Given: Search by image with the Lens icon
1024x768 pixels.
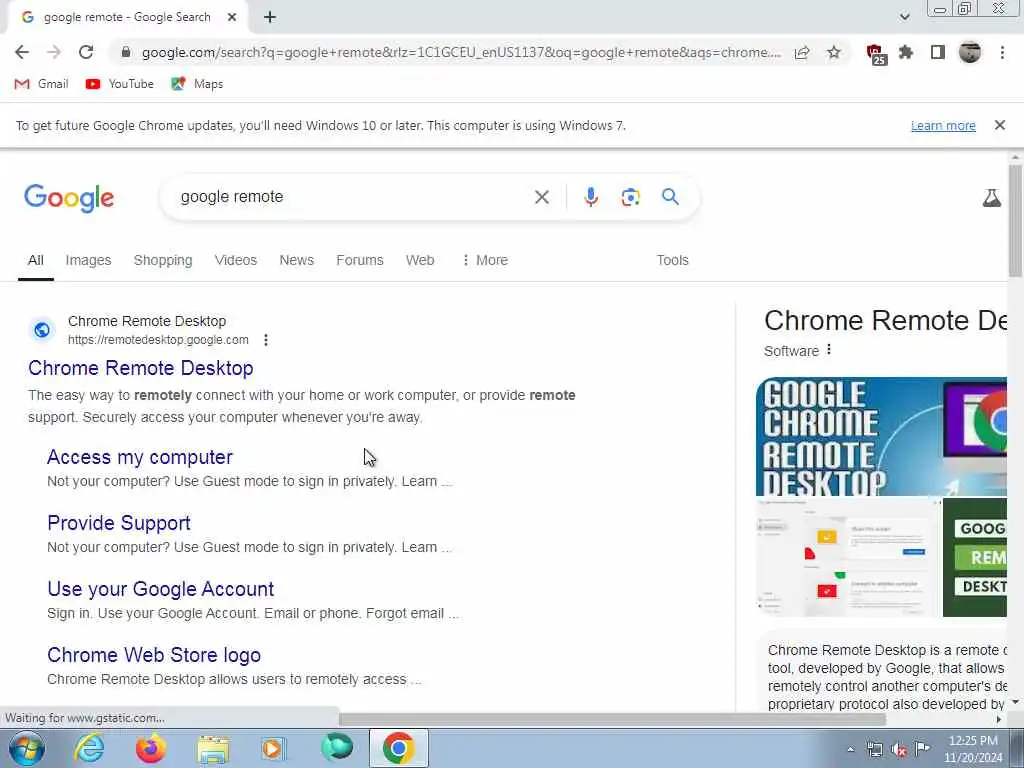Looking at the screenshot, I should [x=630, y=197].
